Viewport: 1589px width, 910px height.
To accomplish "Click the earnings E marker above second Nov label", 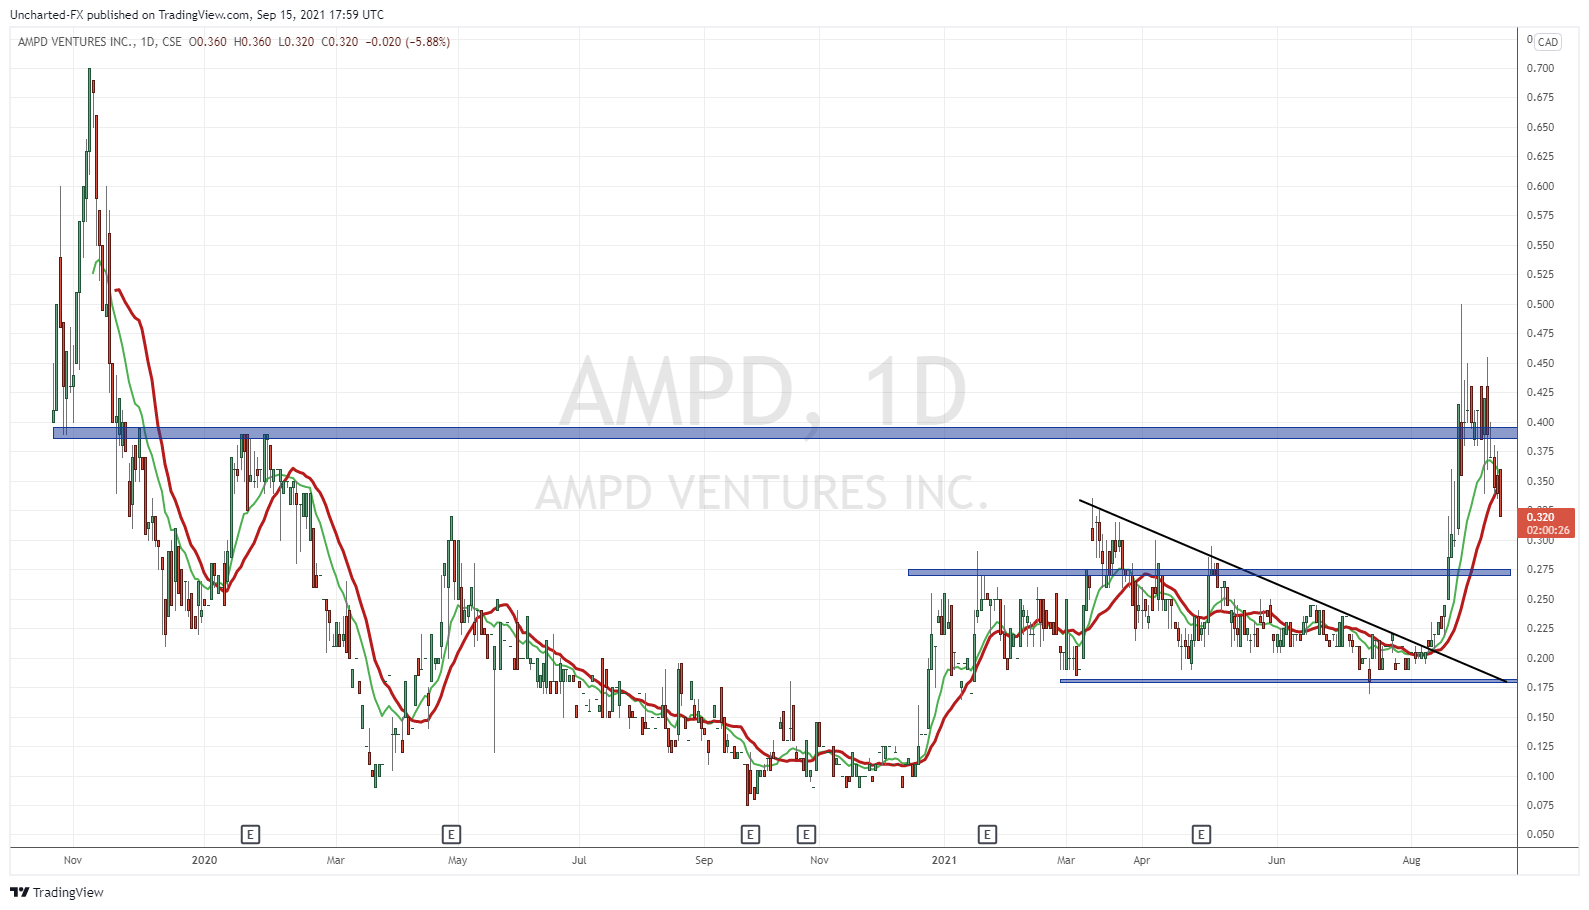I will pyautogui.click(x=806, y=834).
